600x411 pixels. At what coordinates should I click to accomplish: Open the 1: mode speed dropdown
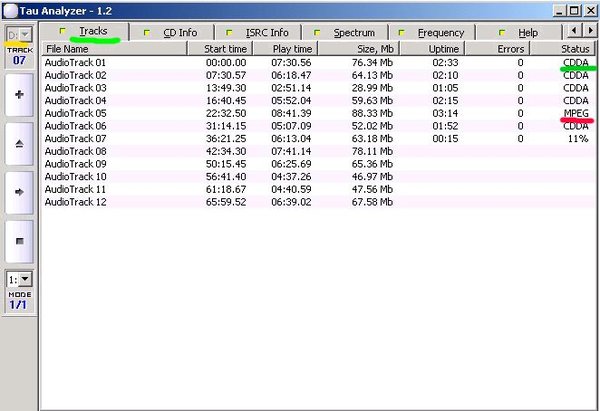click(25, 279)
